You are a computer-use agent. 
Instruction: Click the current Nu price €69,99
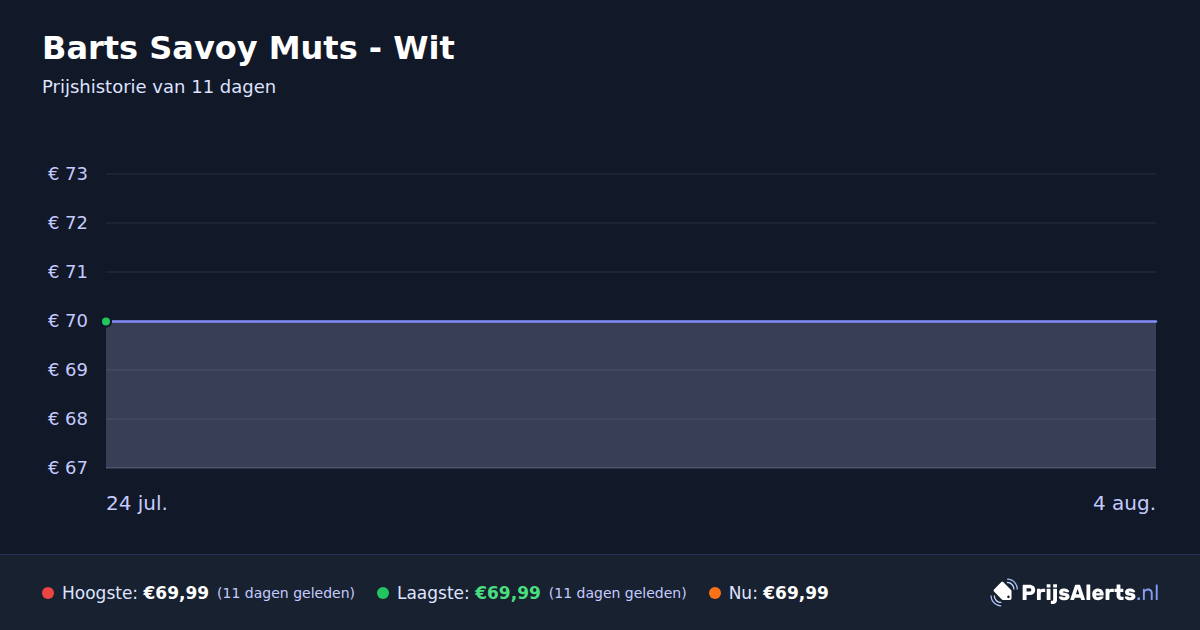click(796, 593)
